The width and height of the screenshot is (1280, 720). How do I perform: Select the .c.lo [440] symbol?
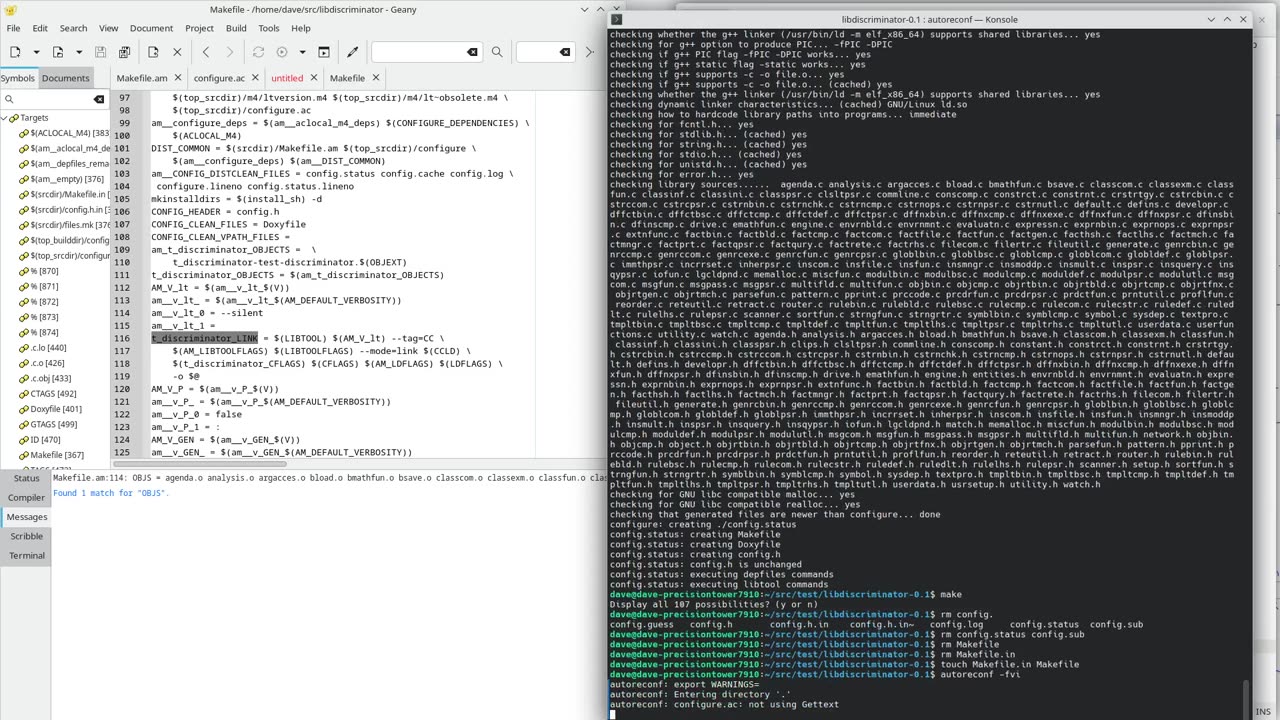[x=47, y=347]
